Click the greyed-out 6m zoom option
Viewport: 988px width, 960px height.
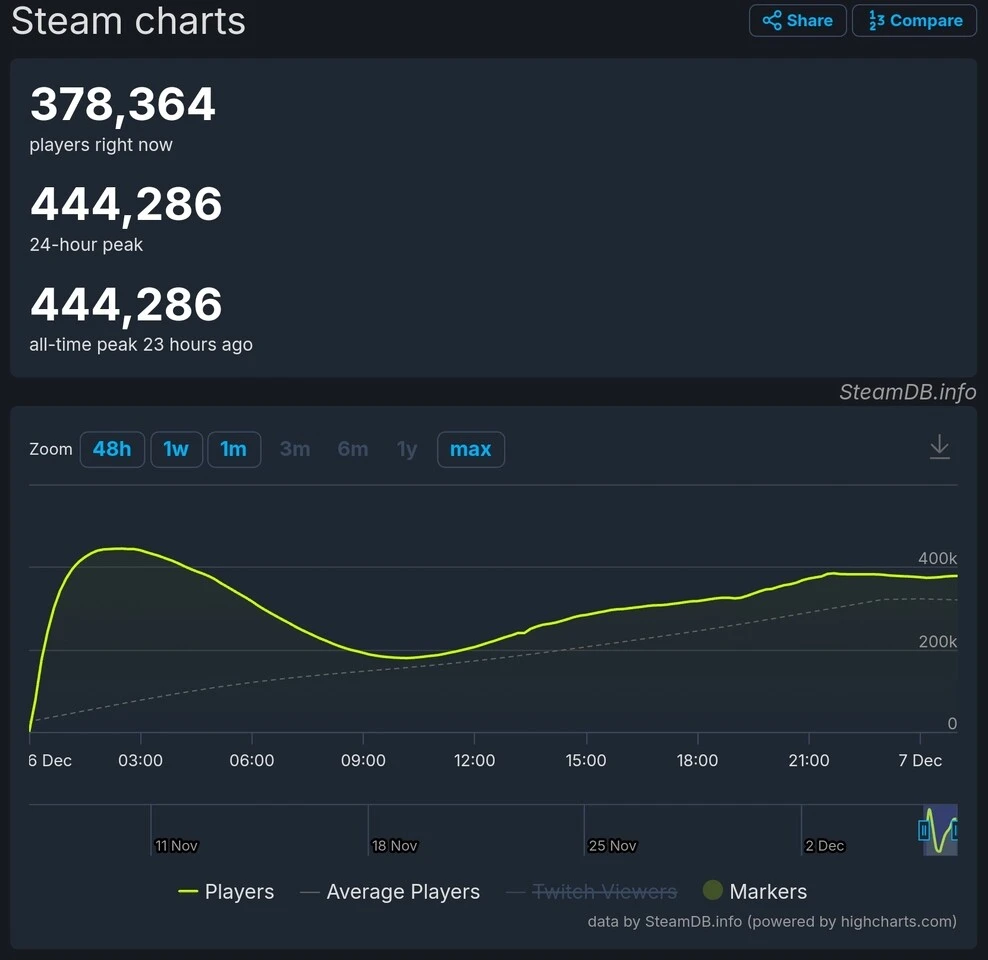pos(352,450)
